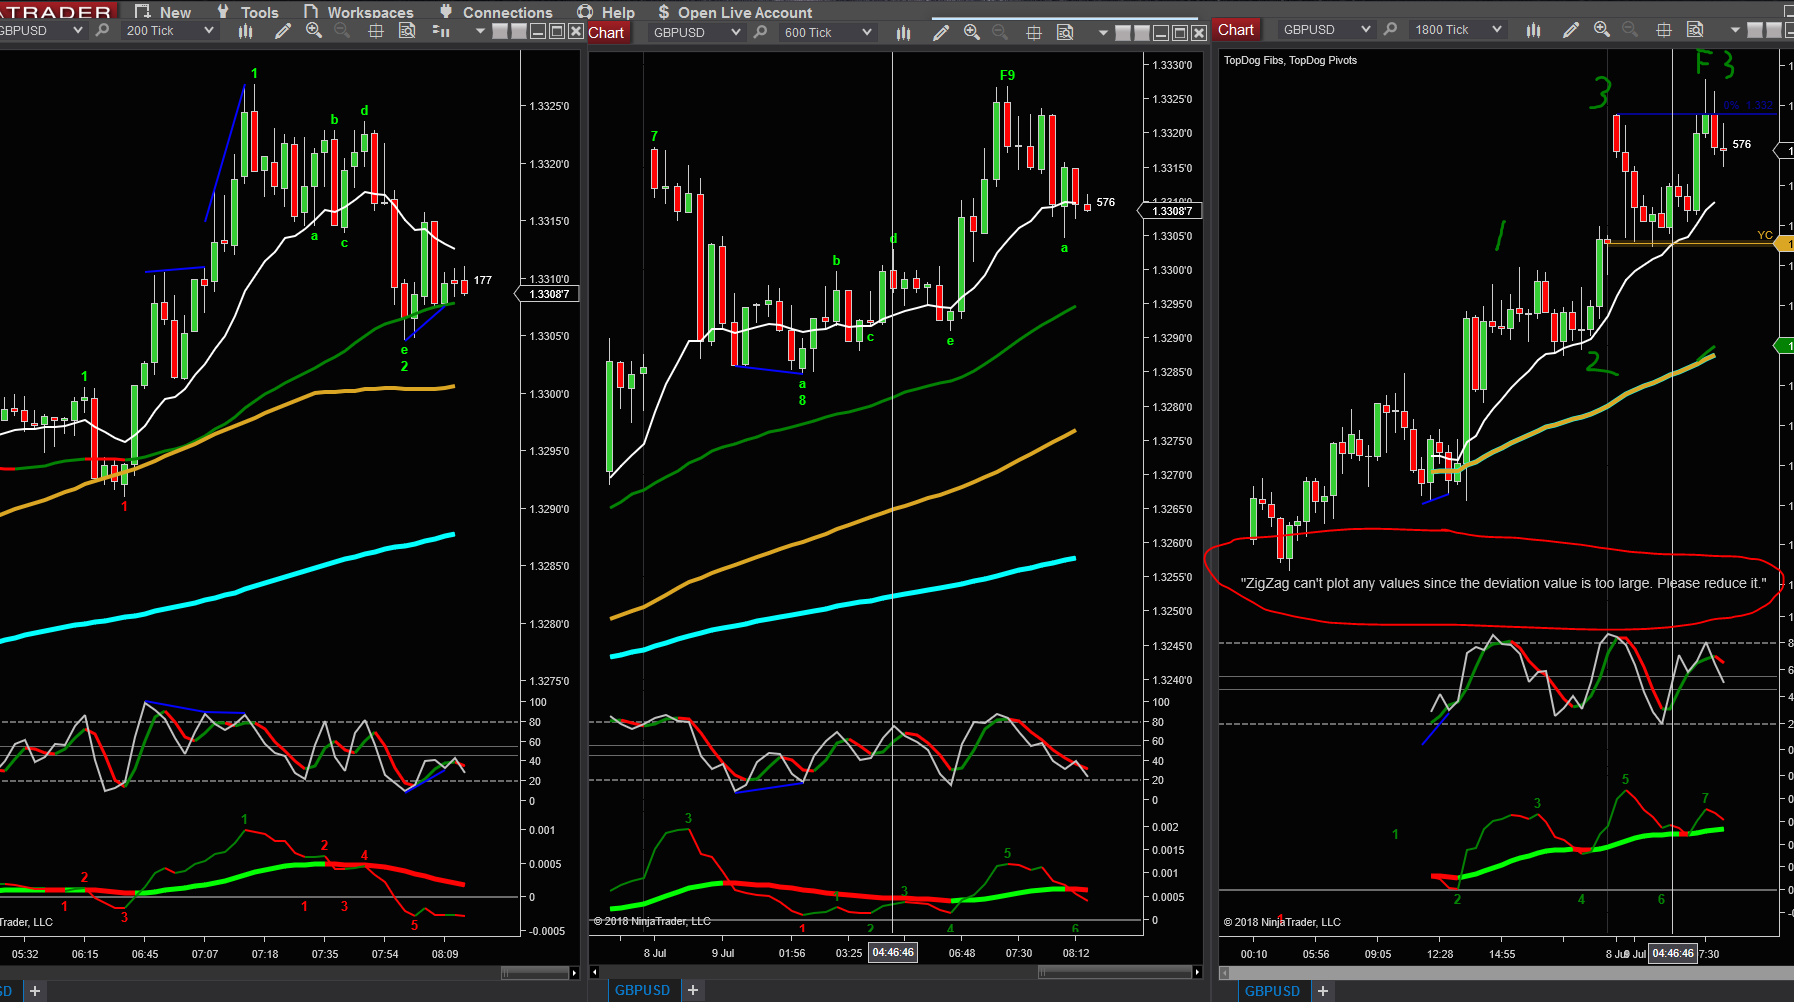
Task: Add a new tab to the 200 Tick chart
Action: [x=35, y=991]
